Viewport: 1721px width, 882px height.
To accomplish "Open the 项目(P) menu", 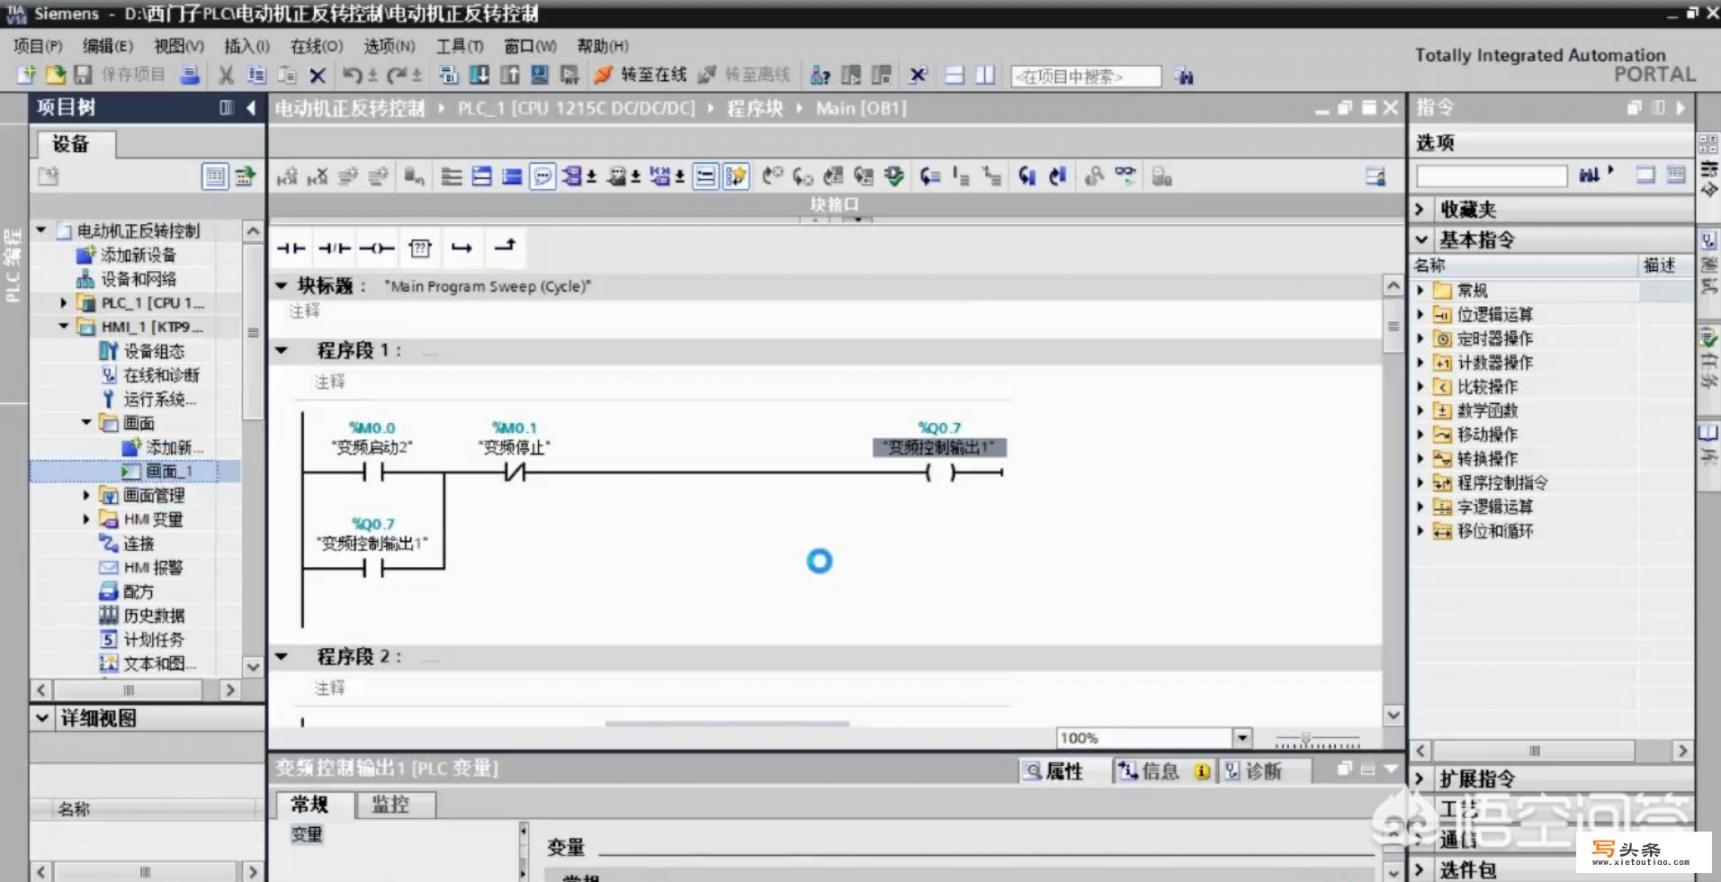I will pyautogui.click(x=38, y=46).
